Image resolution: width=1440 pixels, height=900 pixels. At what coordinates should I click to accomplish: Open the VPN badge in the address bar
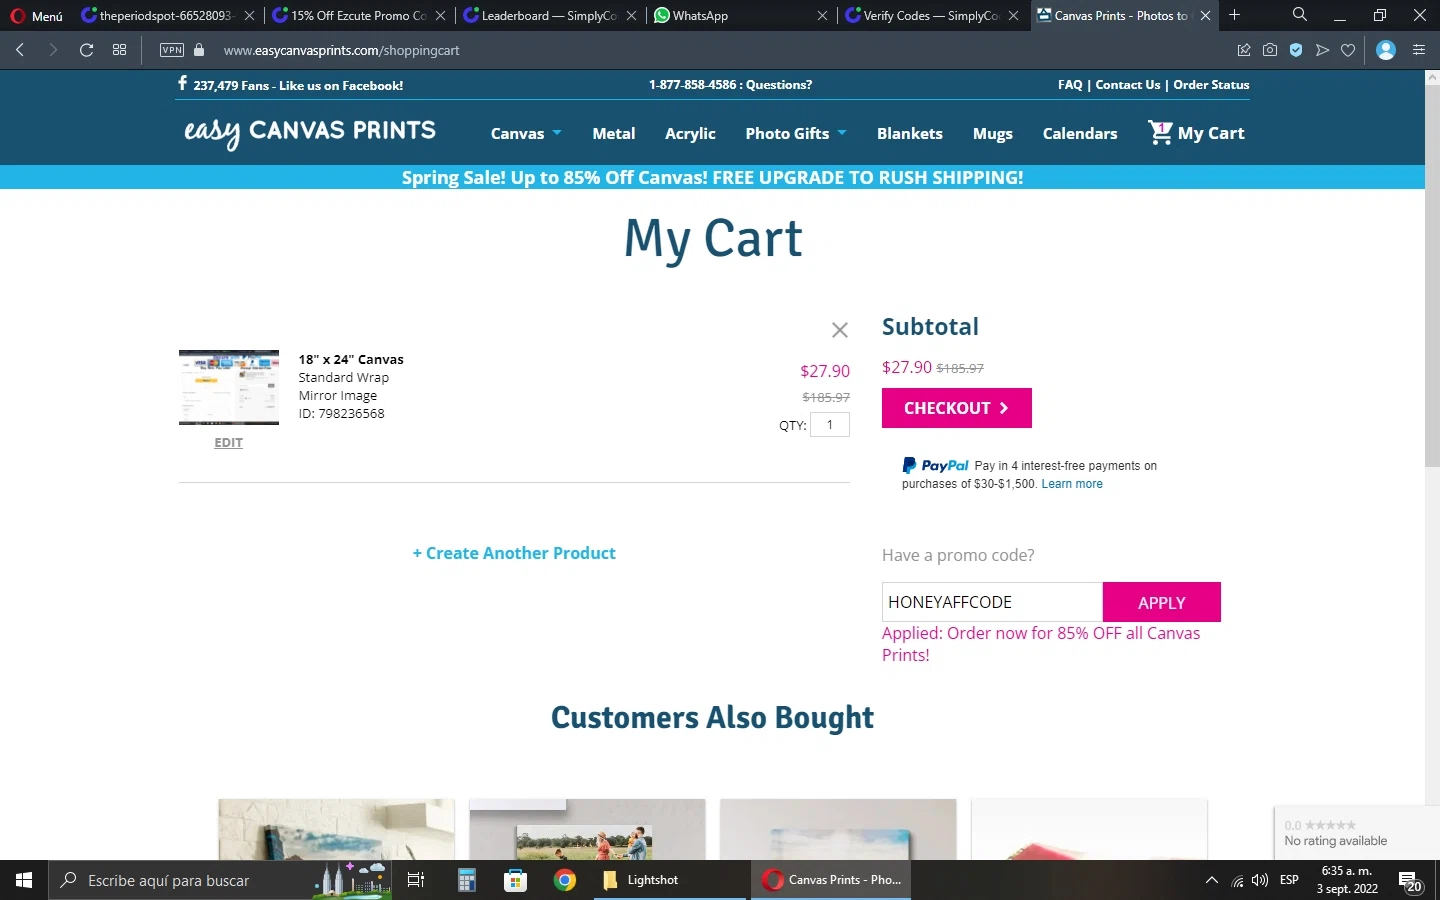tap(172, 50)
